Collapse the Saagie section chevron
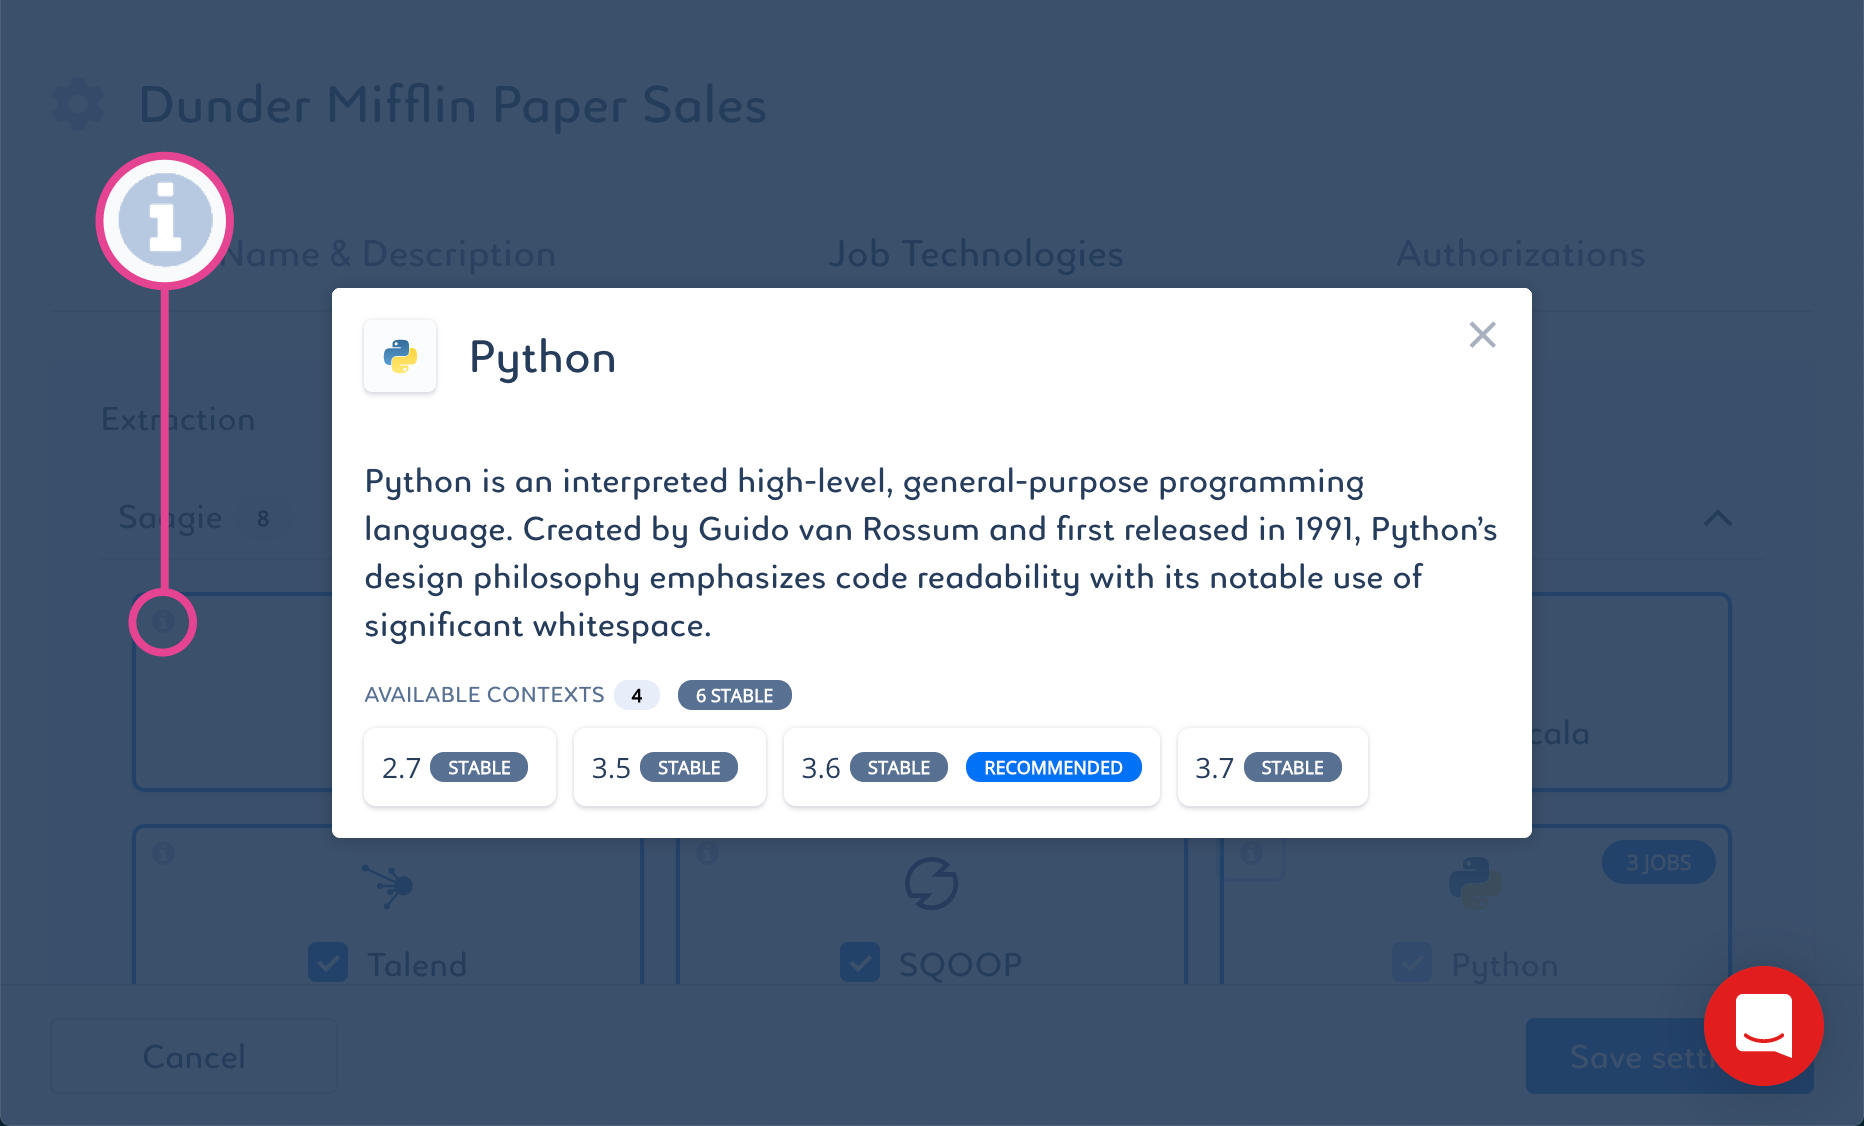1864x1126 pixels. point(1718,518)
